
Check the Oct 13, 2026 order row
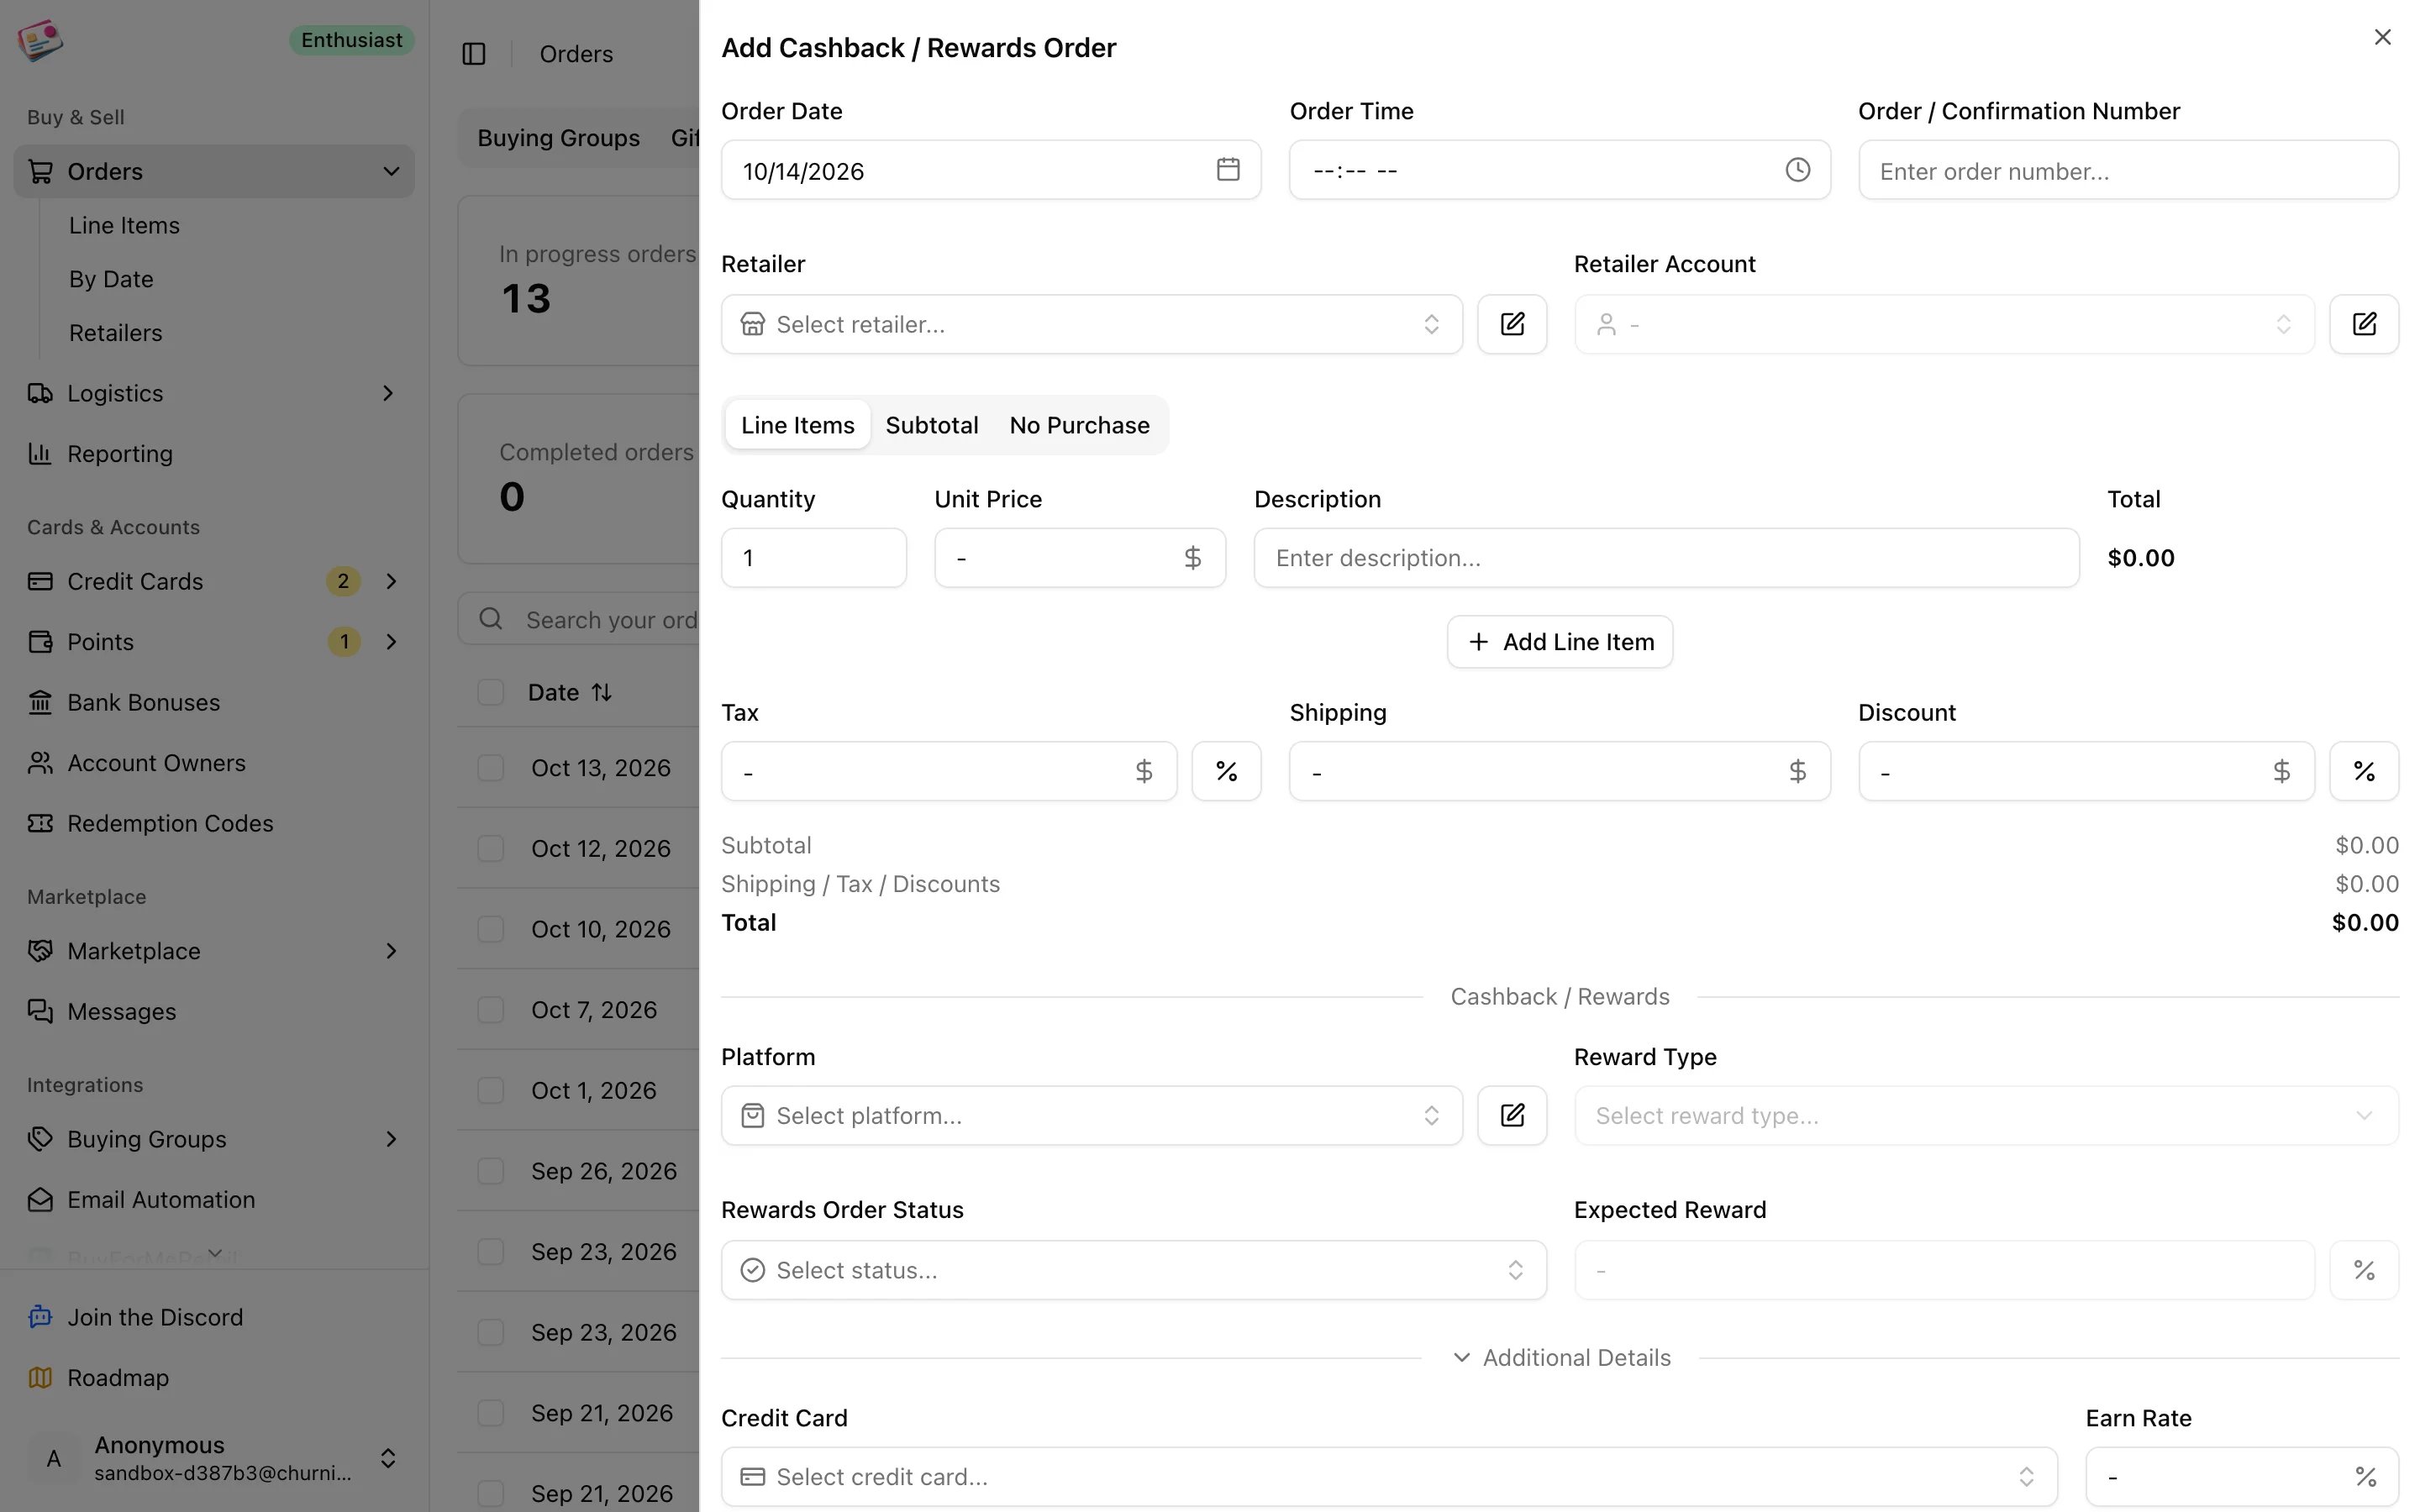(x=490, y=768)
